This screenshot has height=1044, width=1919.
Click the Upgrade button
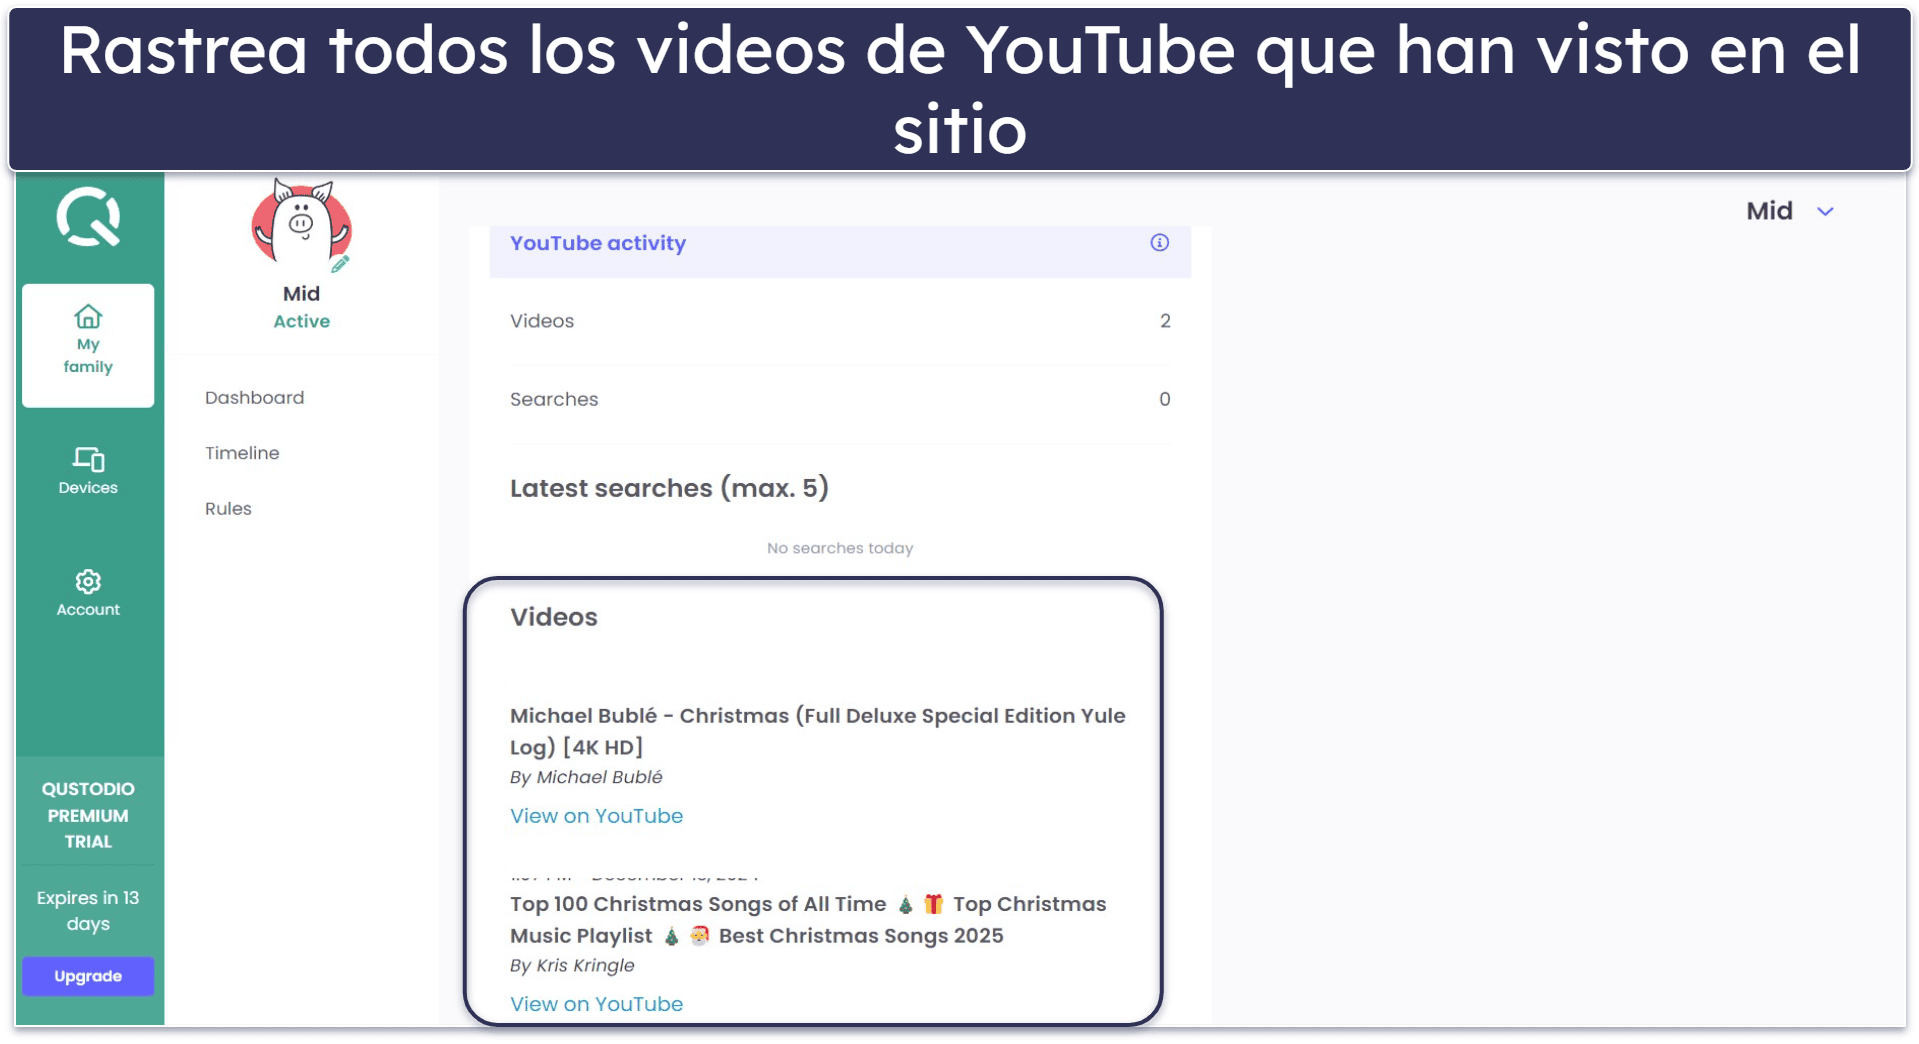[88, 976]
